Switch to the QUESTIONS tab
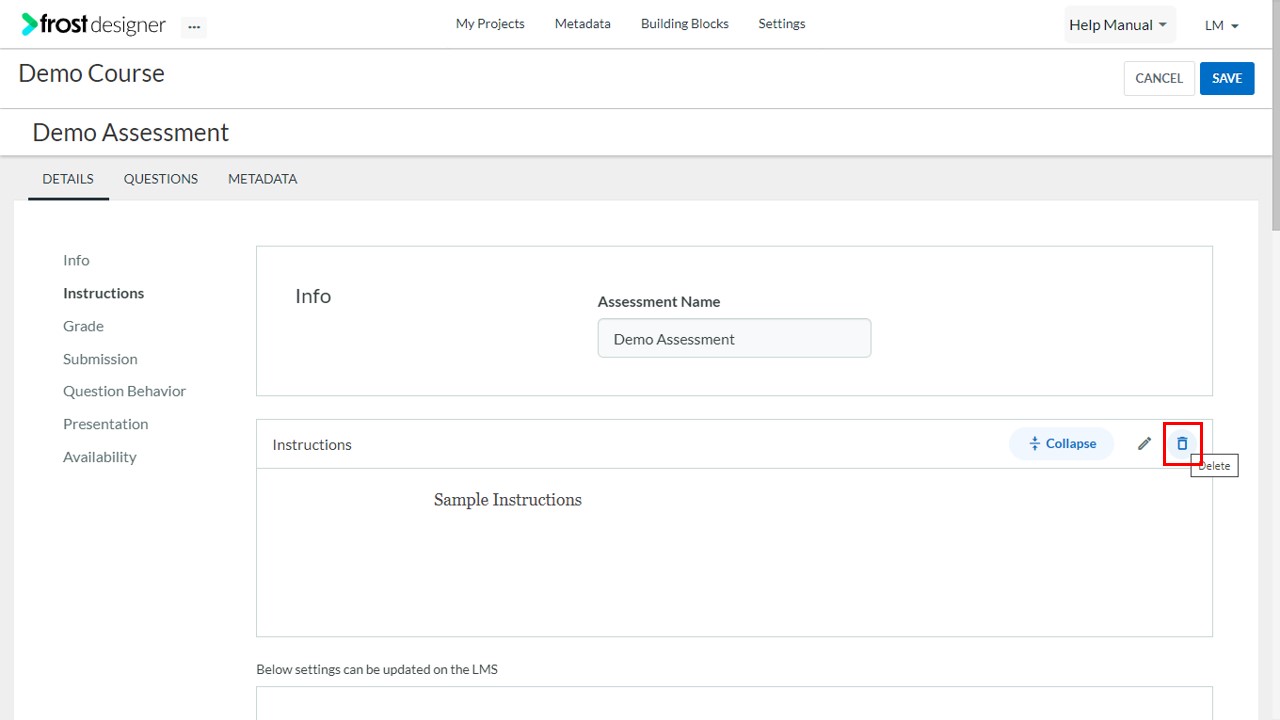The width and height of the screenshot is (1280, 720). pos(161,179)
